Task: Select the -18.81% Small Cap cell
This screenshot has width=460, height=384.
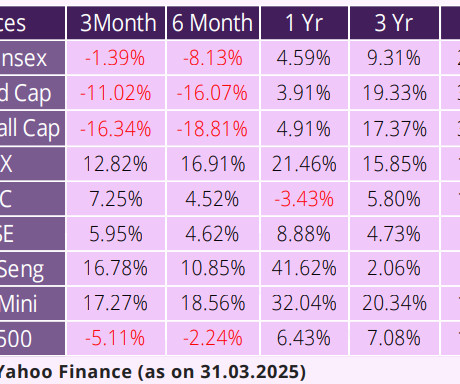Action: (213, 128)
